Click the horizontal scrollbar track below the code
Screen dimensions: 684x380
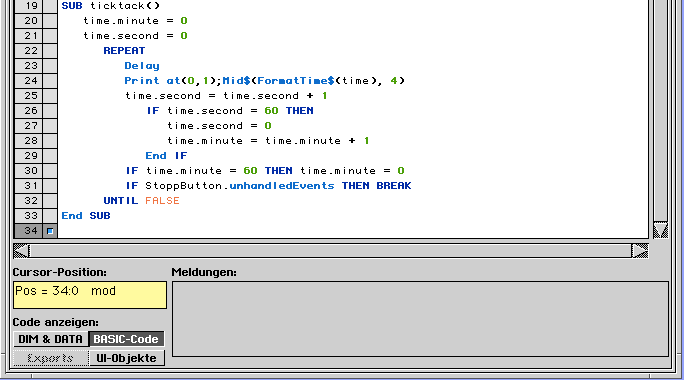330,251
